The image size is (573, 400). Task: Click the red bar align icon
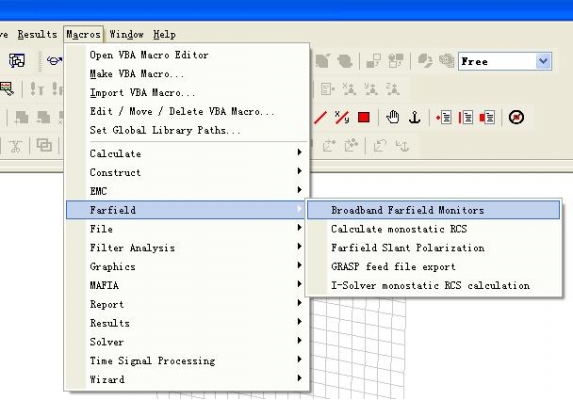(x=465, y=117)
